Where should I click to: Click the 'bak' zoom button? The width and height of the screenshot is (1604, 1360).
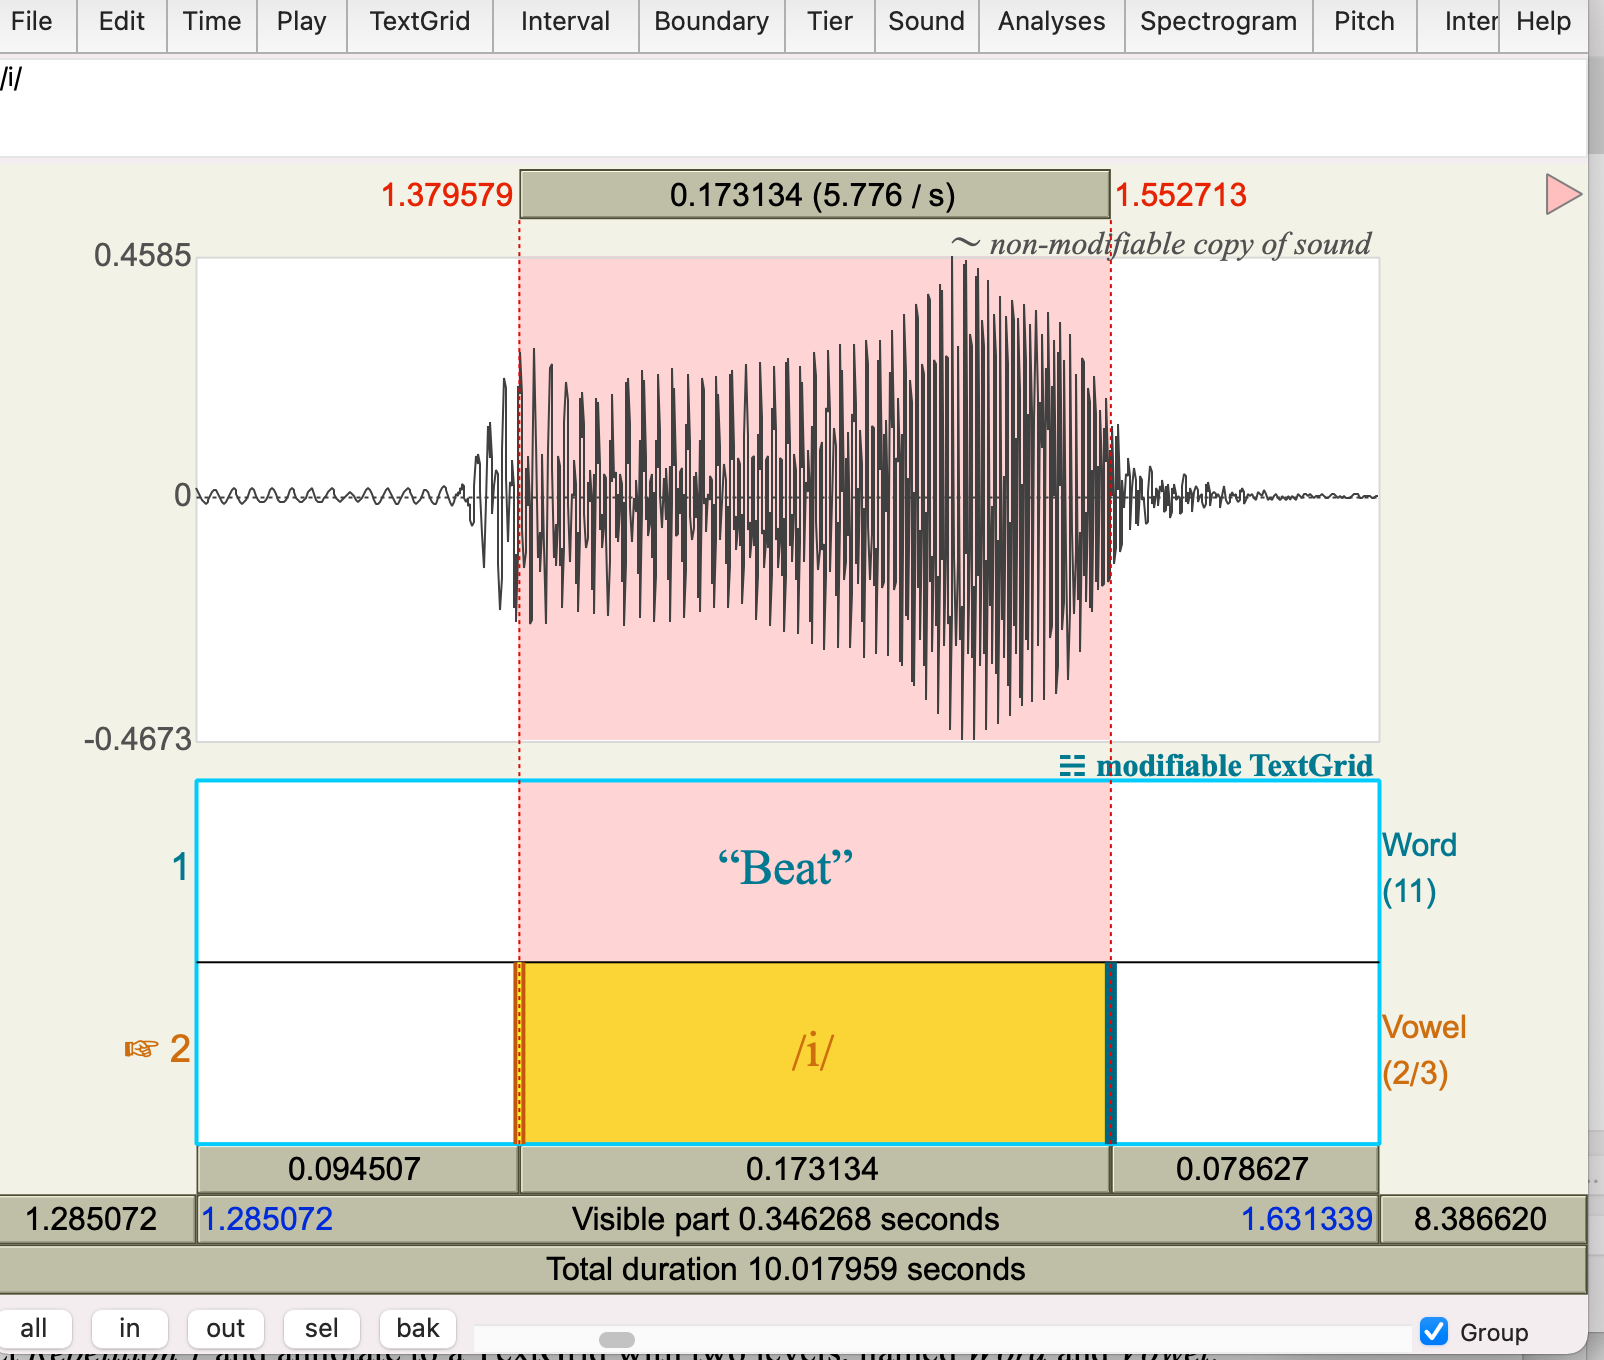pyautogui.click(x=418, y=1329)
